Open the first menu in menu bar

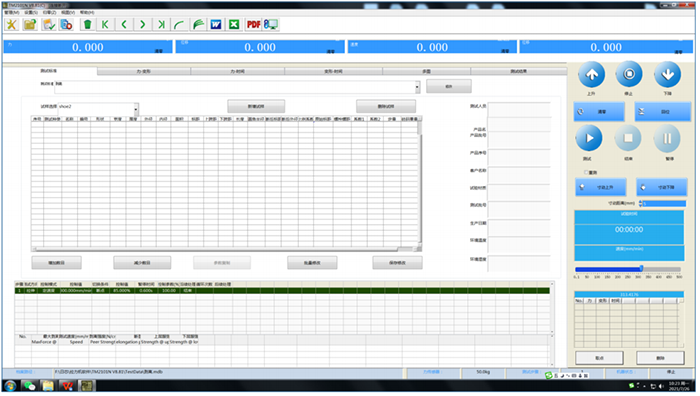coord(12,13)
